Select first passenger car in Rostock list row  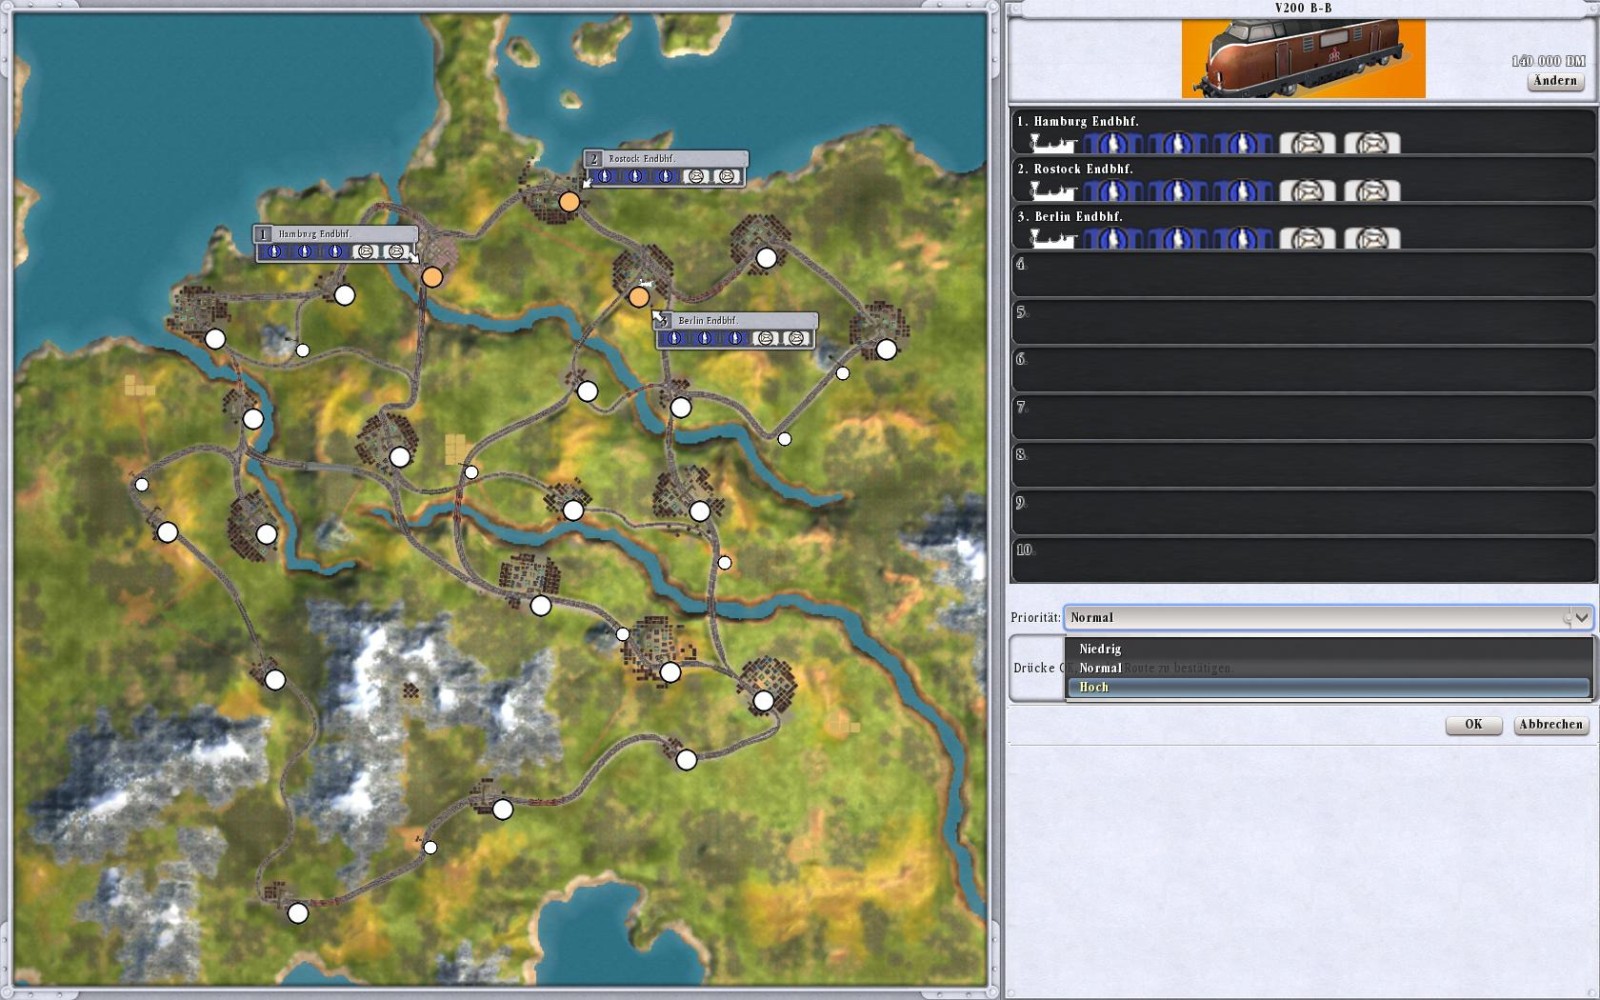click(x=1112, y=191)
